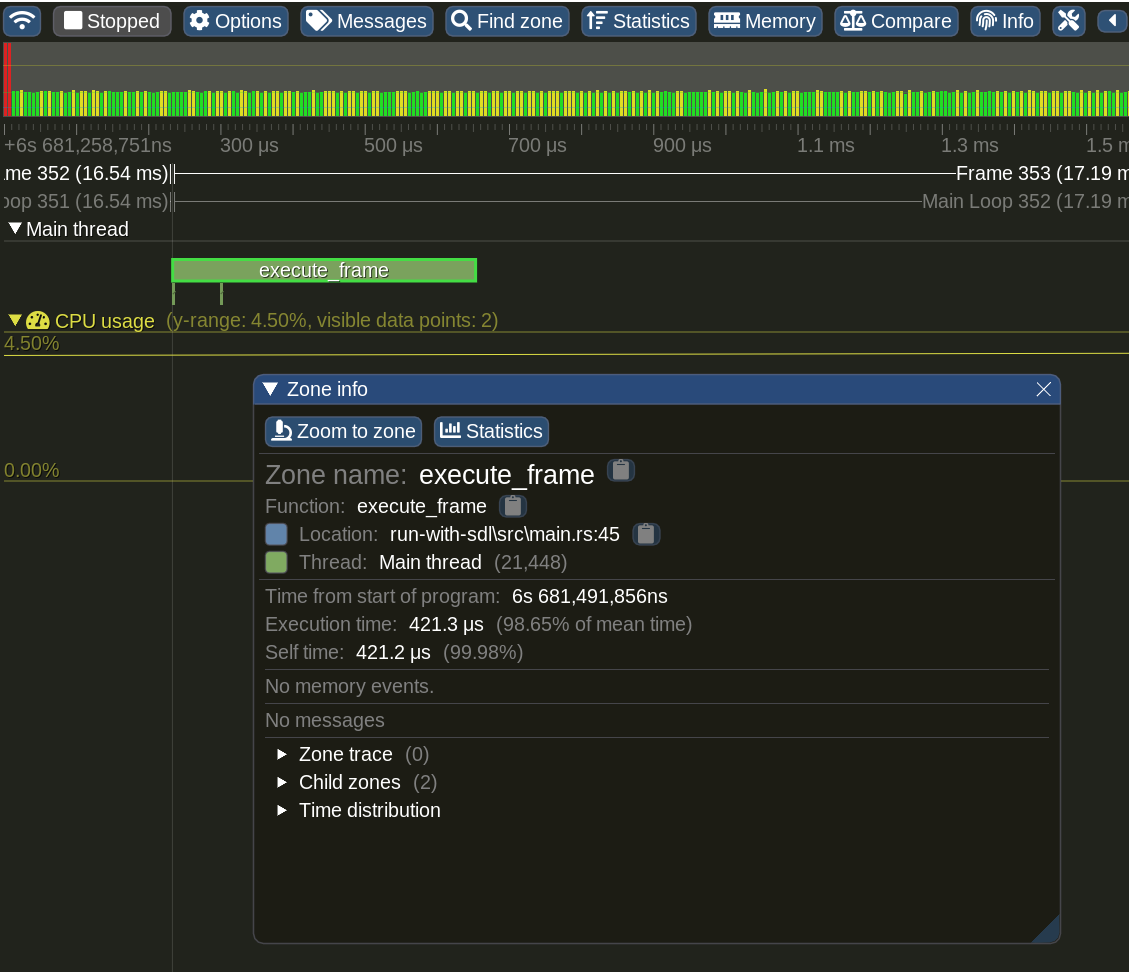Click the Frame 353 label

[x=1042, y=174]
